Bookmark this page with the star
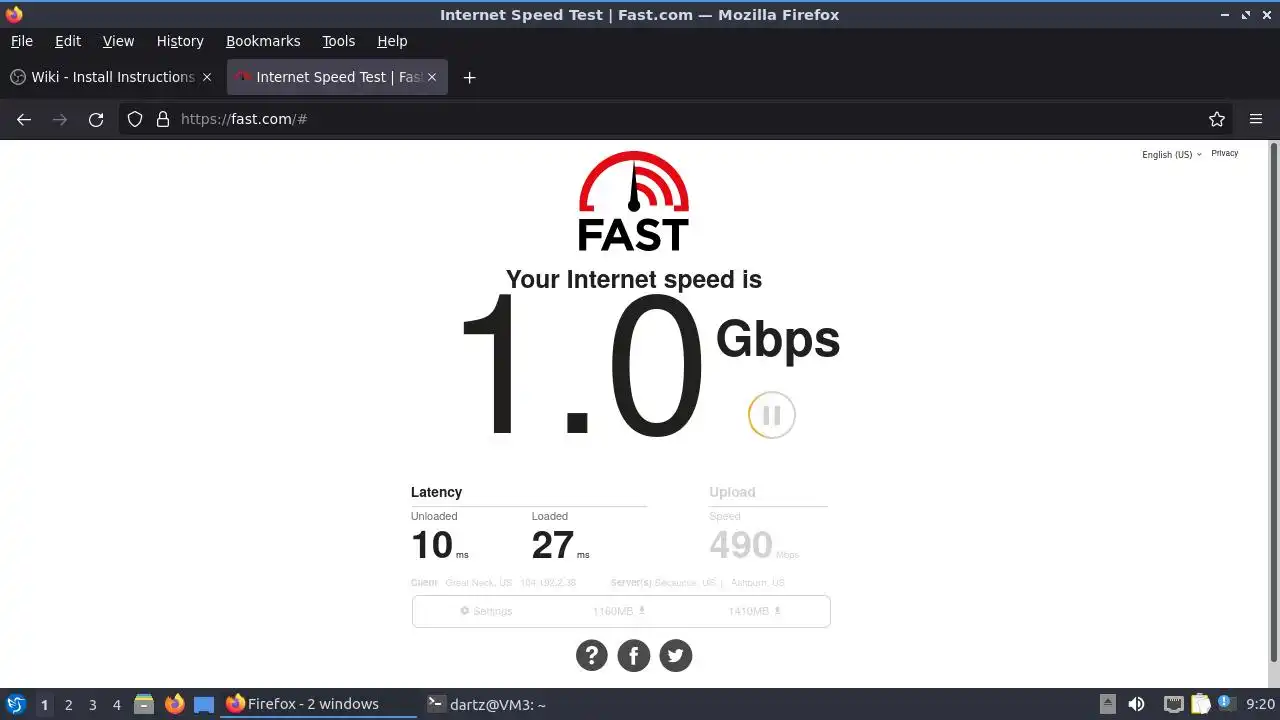Viewport: 1280px width, 720px height. pyautogui.click(x=1217, y=119)
